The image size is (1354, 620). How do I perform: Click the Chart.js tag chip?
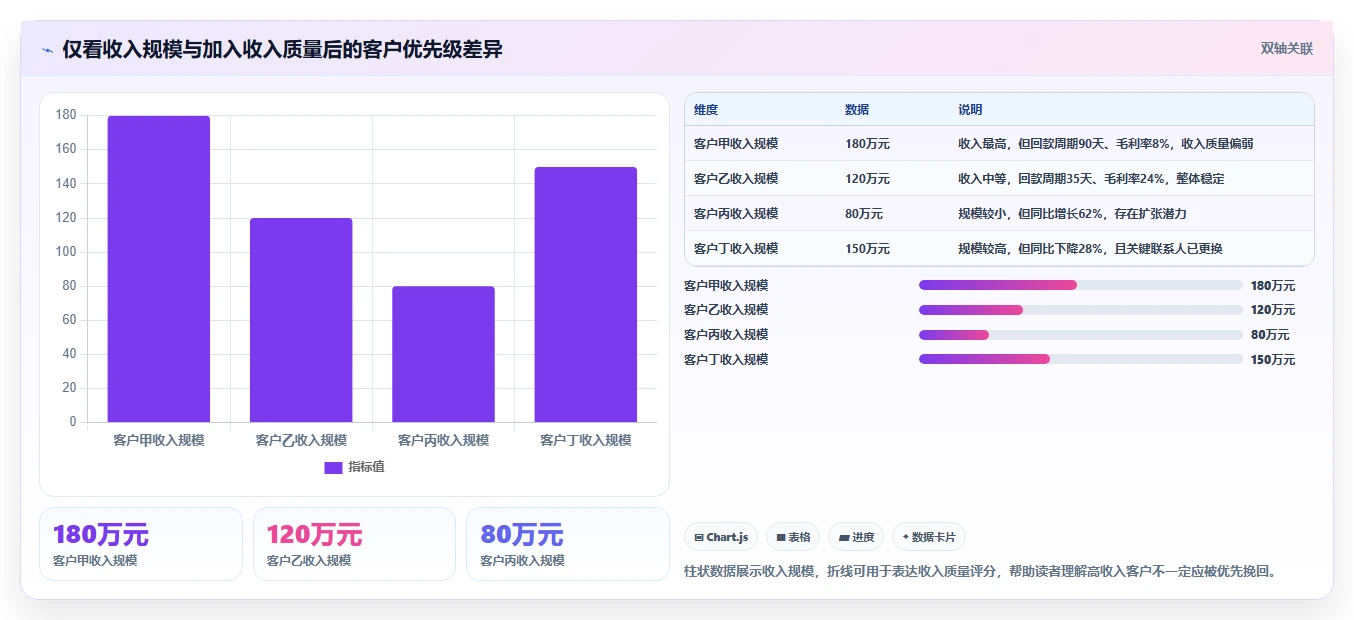721,537
